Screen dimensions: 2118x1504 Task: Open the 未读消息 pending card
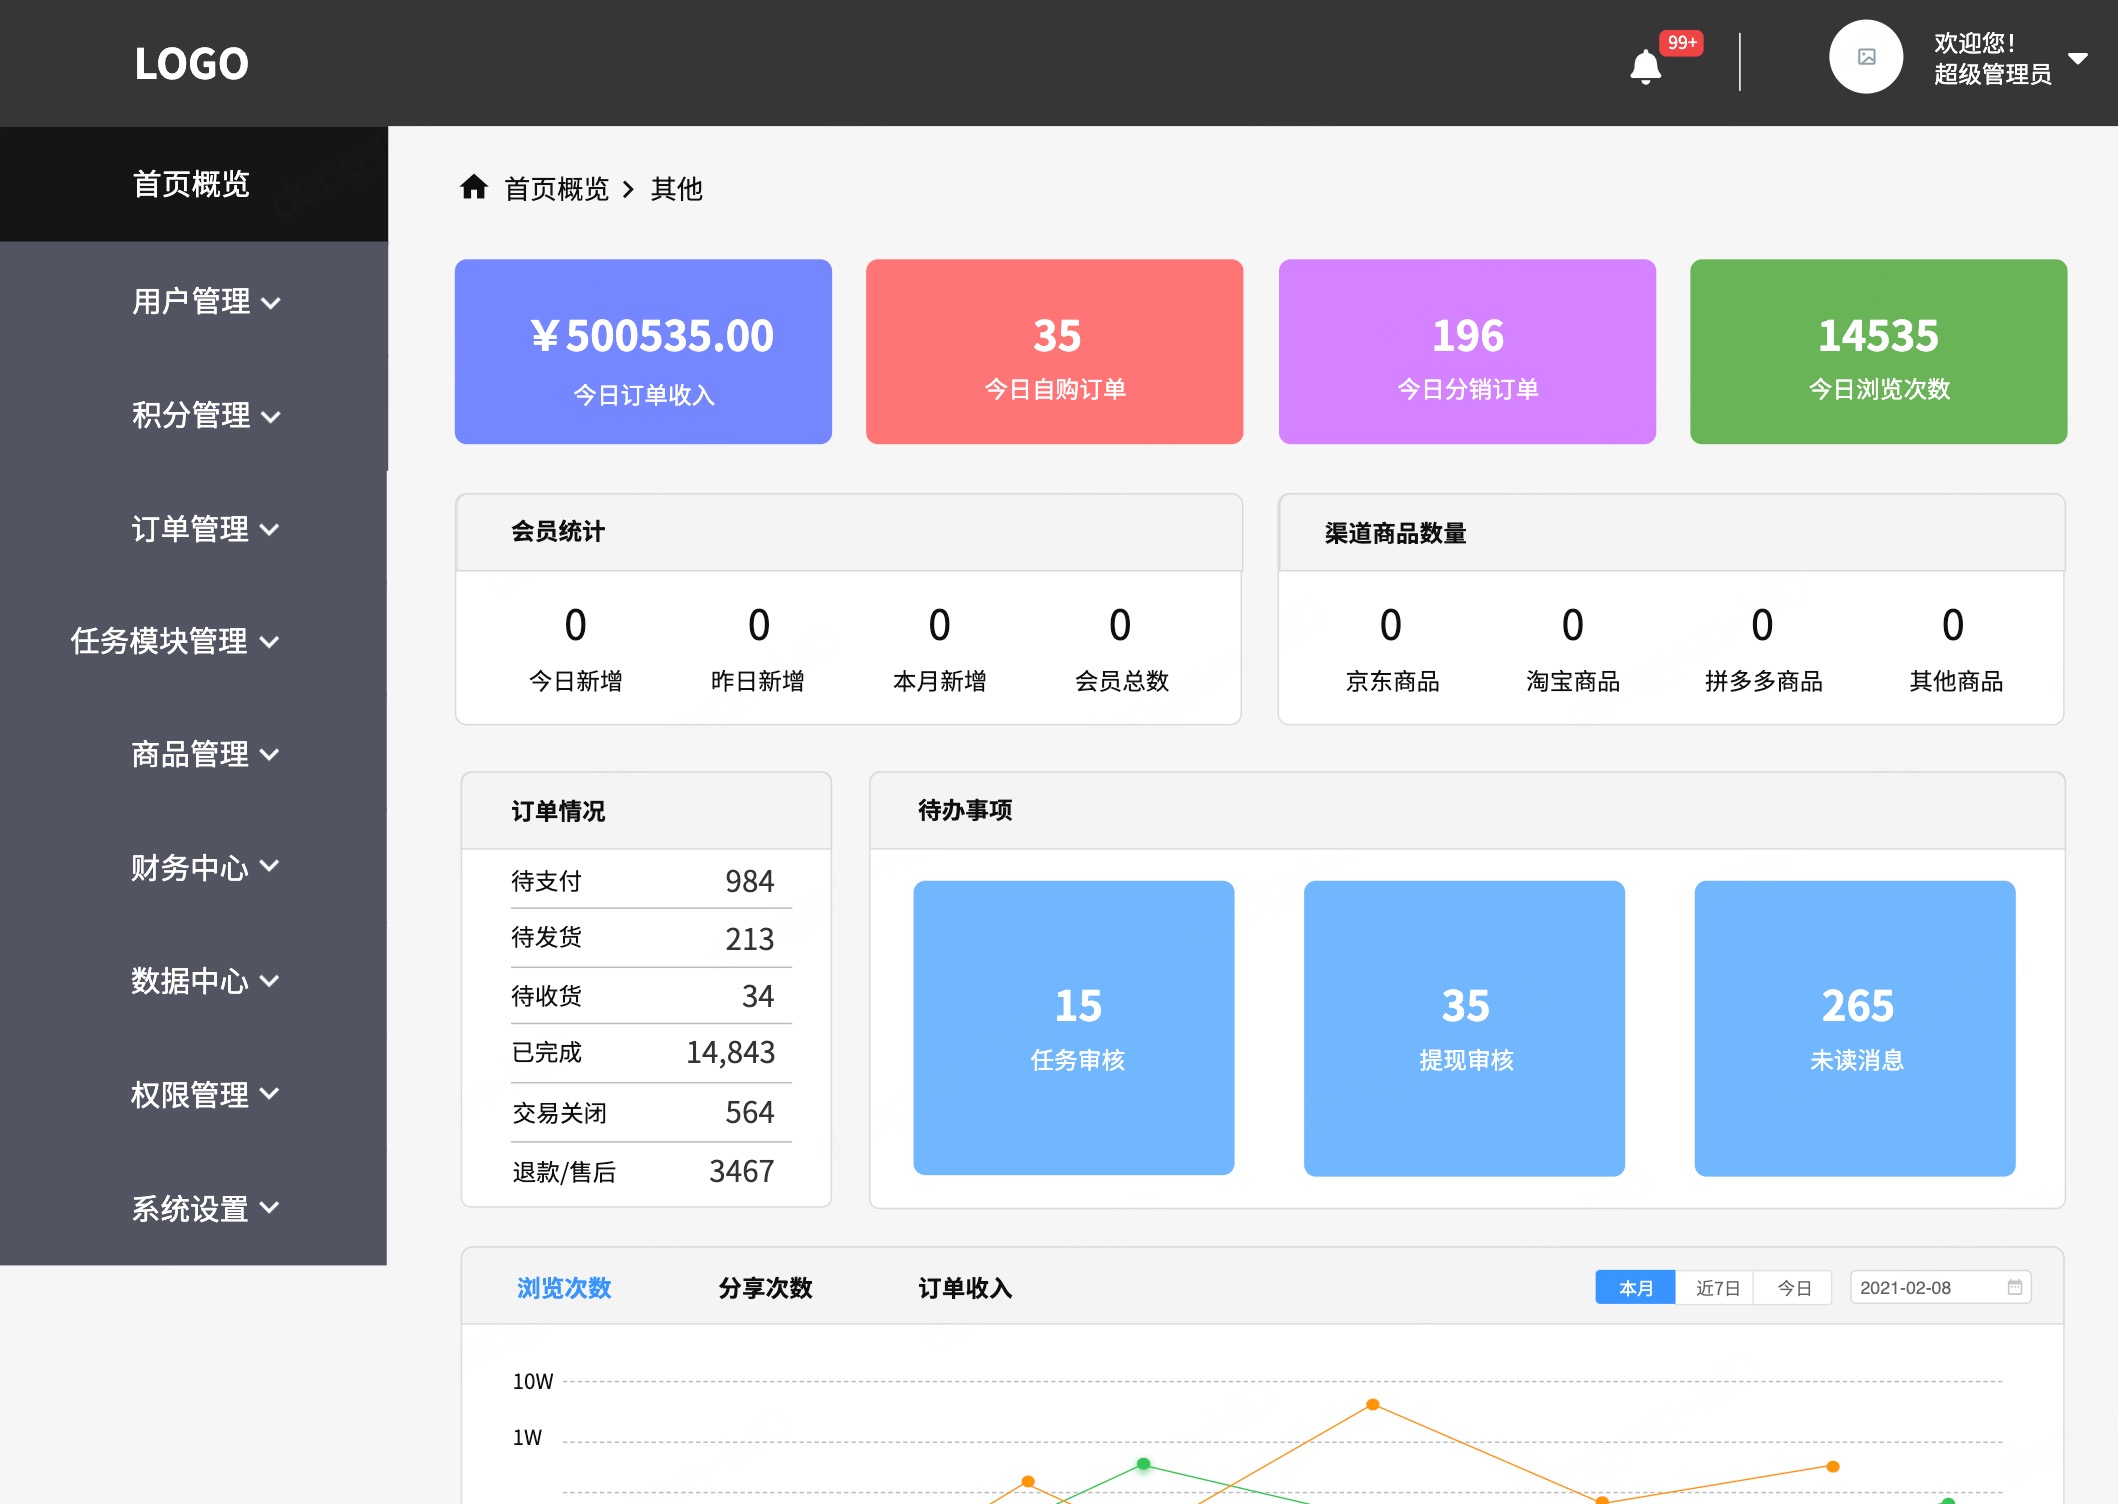(1854, 1027)
